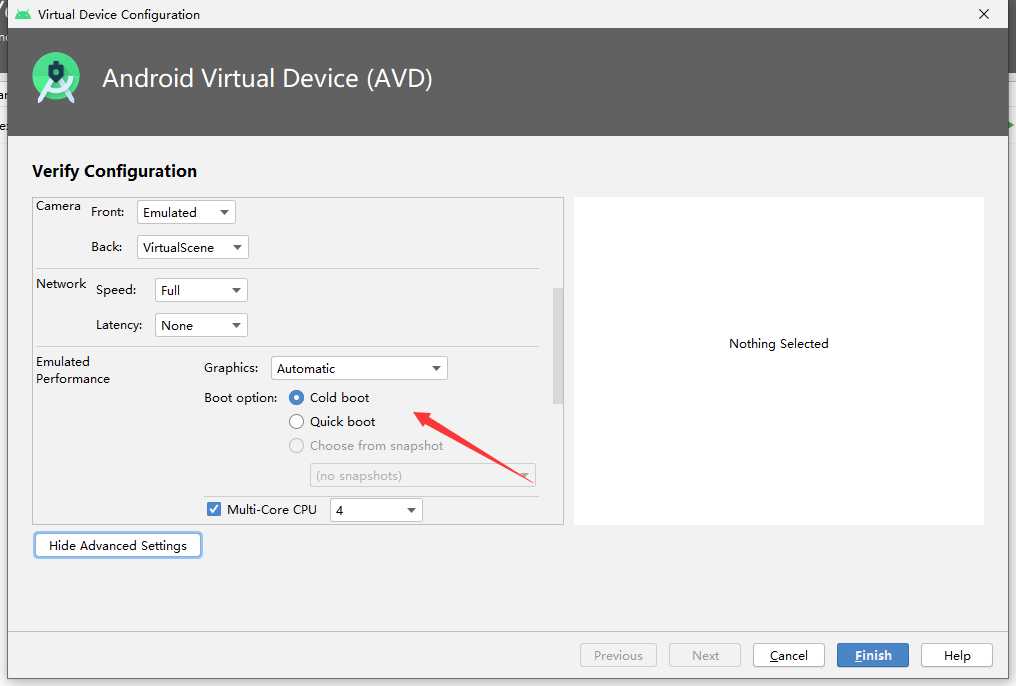This screenshot has width=1016, height=686.
Task: Open the Network Latency dropdown
Action: click(201, 325)
